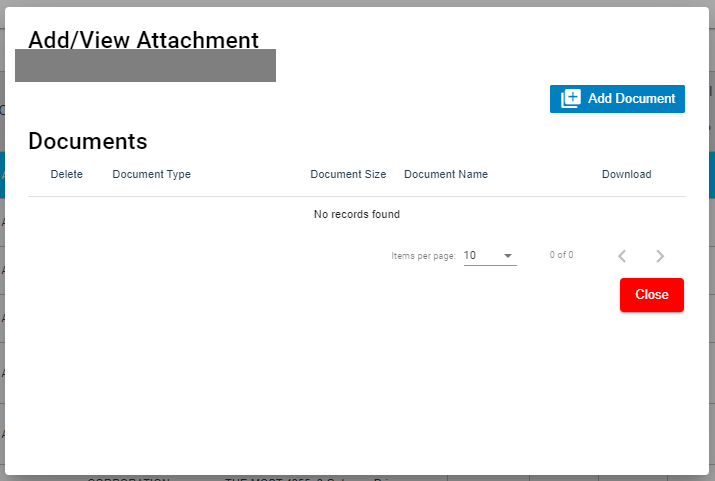Click the gray redacted bar under title
The height and width of the screenshot is (481, 715).
(x=145, y=66)
